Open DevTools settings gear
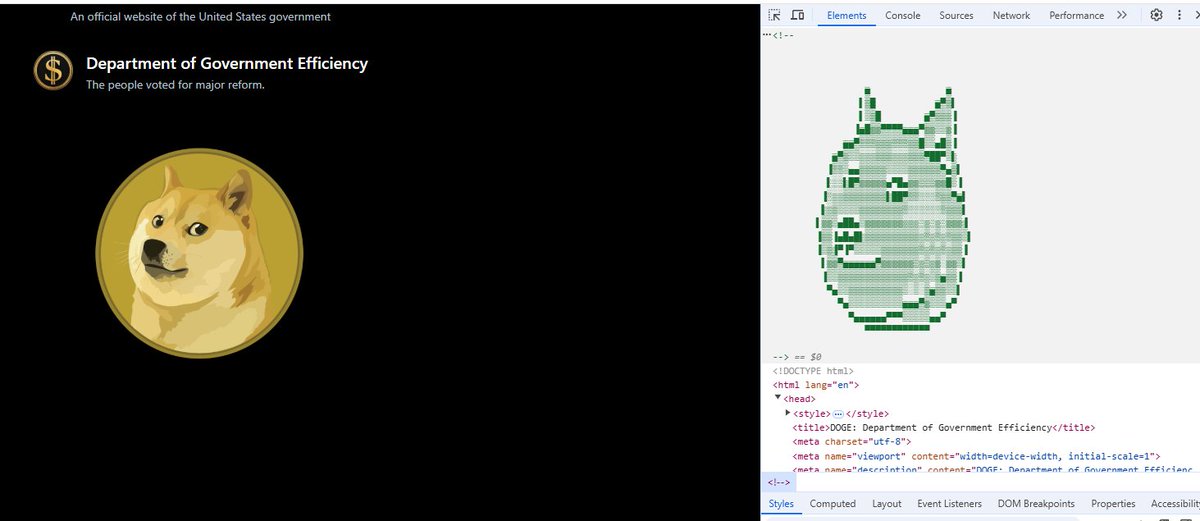This screenshot has height=521, width=1200. click(x=1156, y=15)
